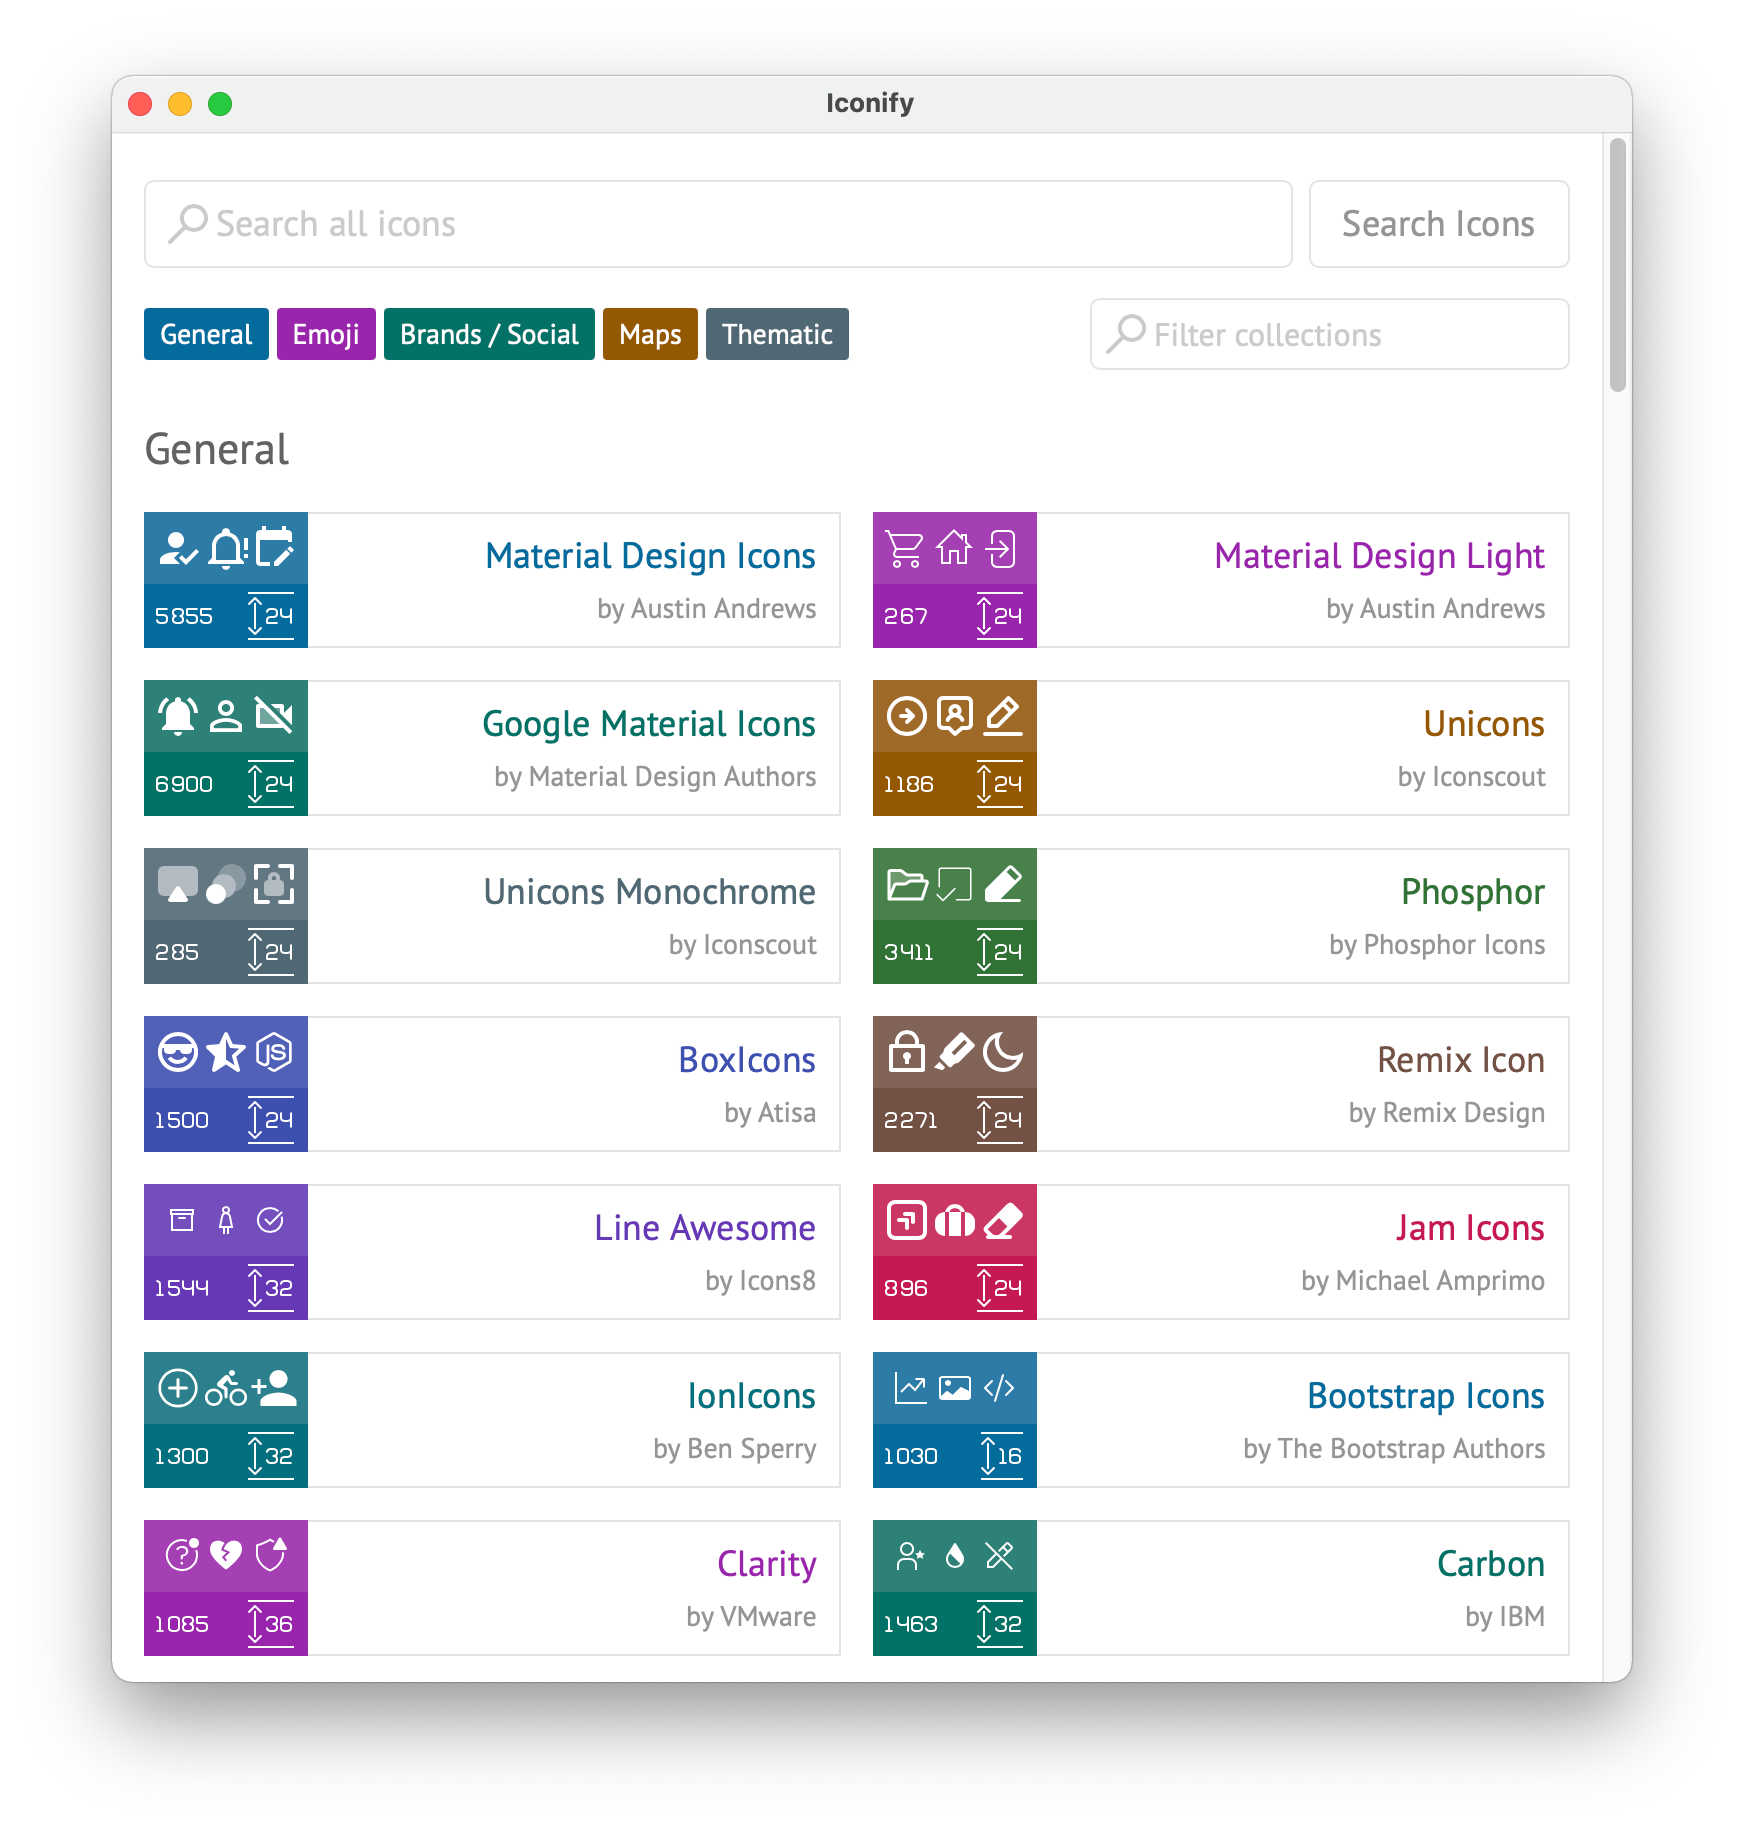Click the lock-scan icon in Unicons Monochrome
The image size is (1744, 1830).
pyautogui.click(x=274, y=884)
